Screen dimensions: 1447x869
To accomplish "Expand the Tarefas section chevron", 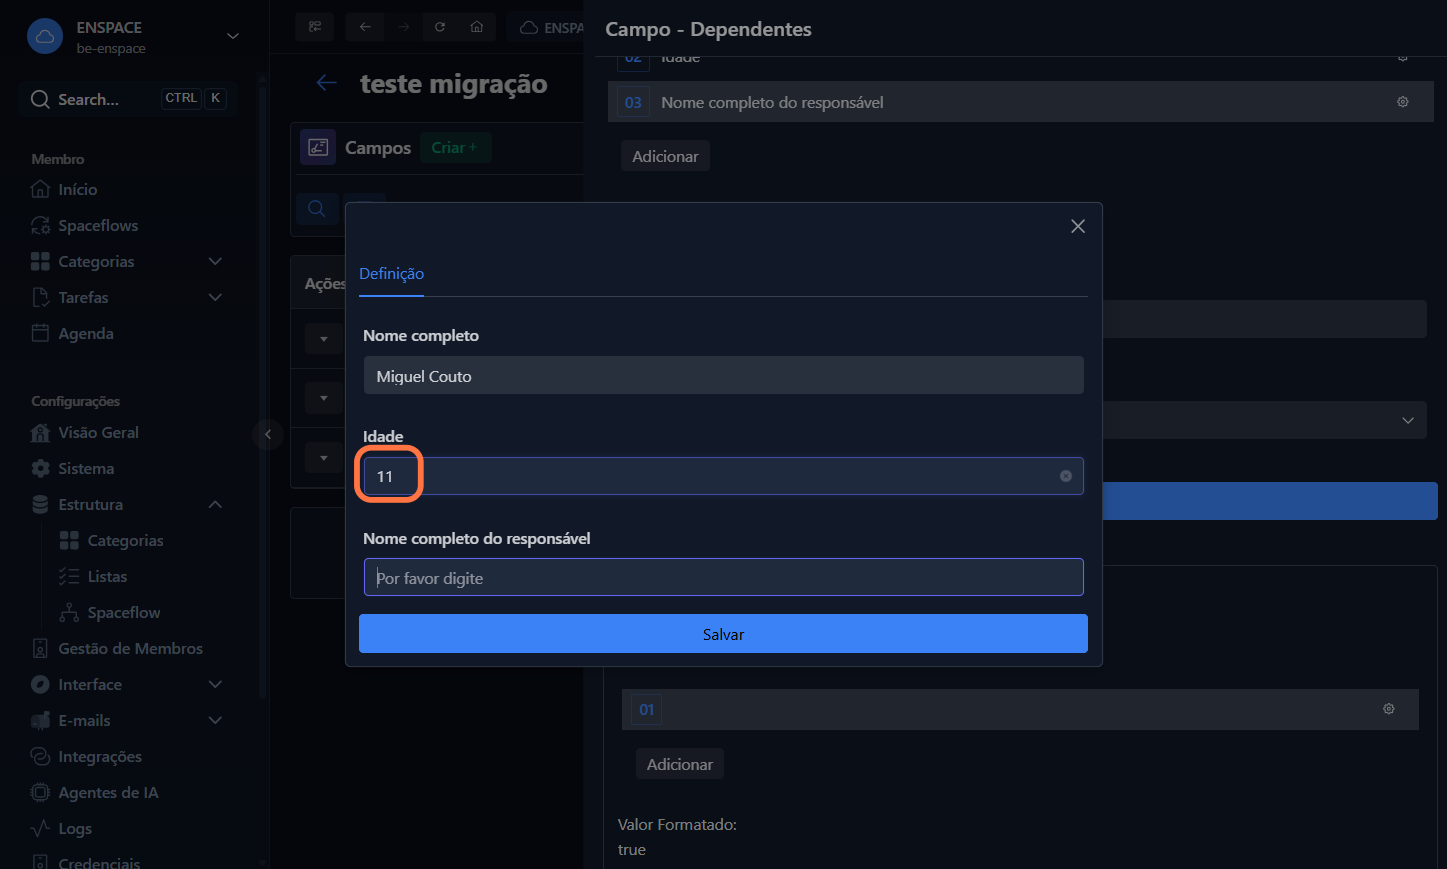I will 215,297.
